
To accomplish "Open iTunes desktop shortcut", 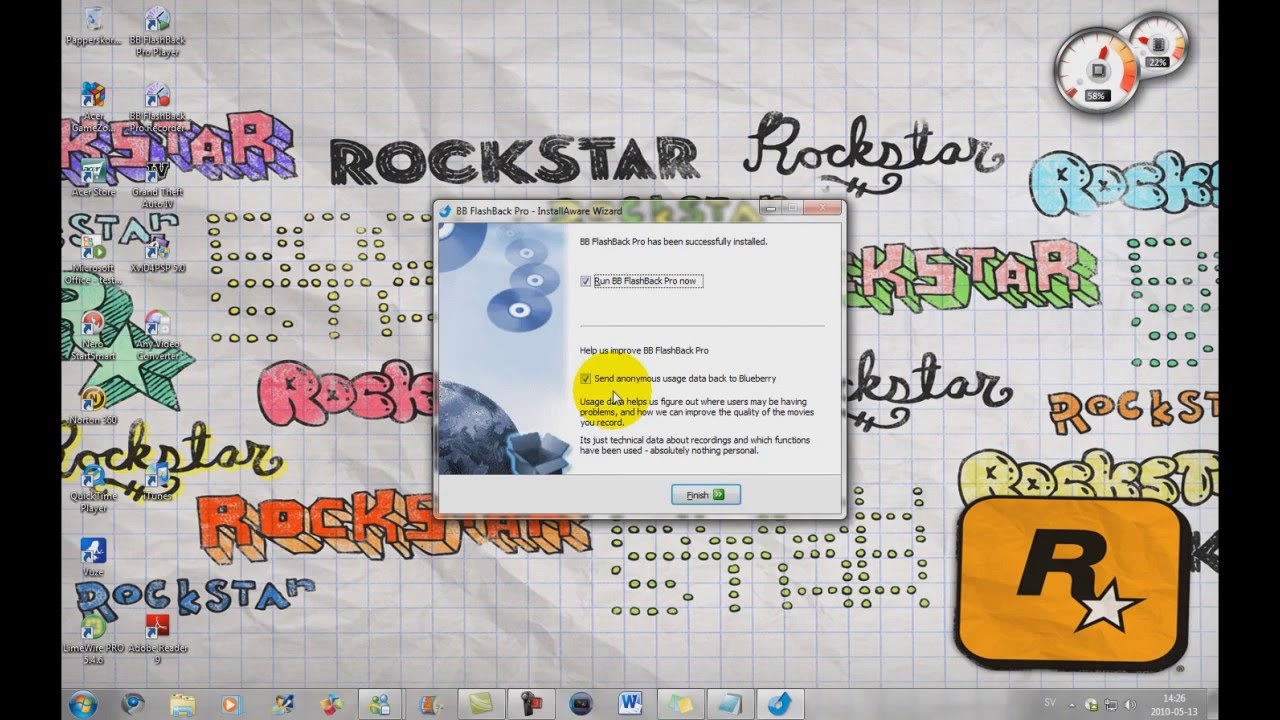I will tap(157, 482).
